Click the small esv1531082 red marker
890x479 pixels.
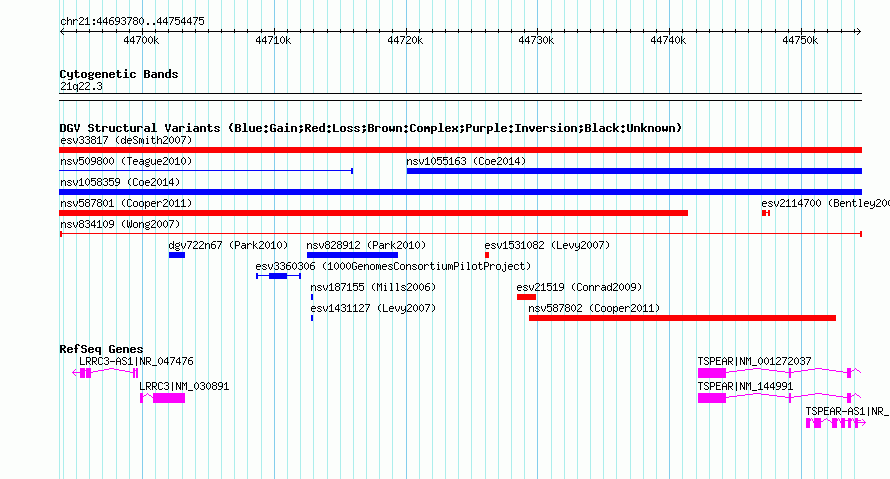pyautogui.click(x=486, y=255)
